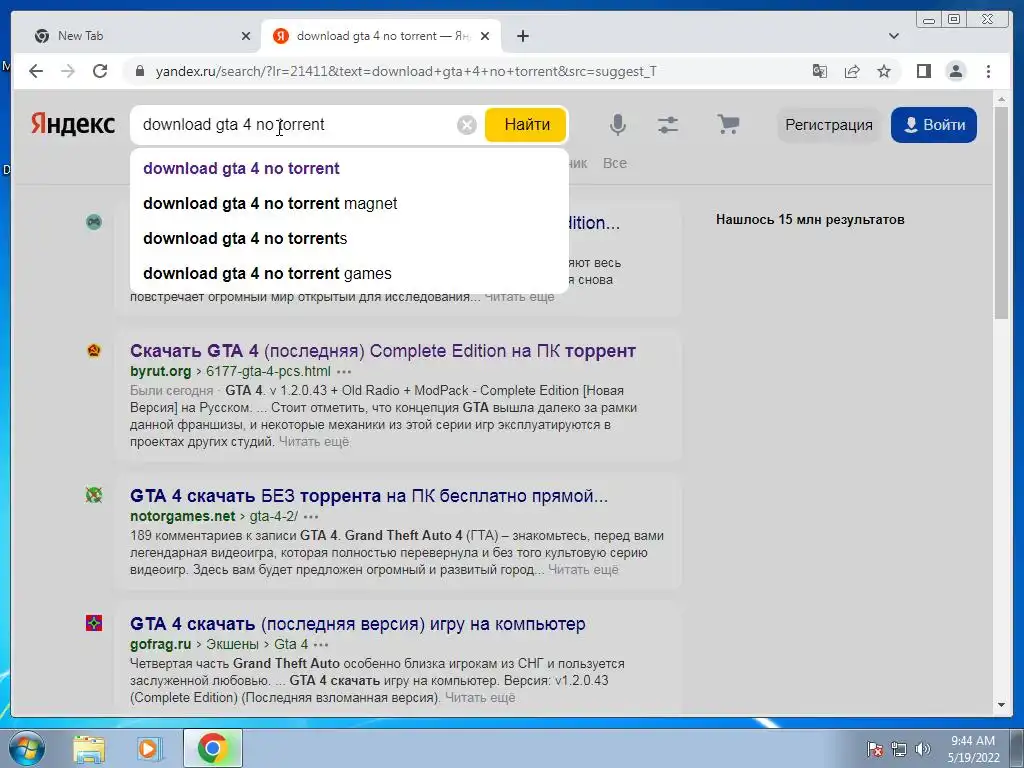This screenshot has width=1024, height=768.
Task: Click the gofrag.ru favicon
Action: (x=94, y=623)
